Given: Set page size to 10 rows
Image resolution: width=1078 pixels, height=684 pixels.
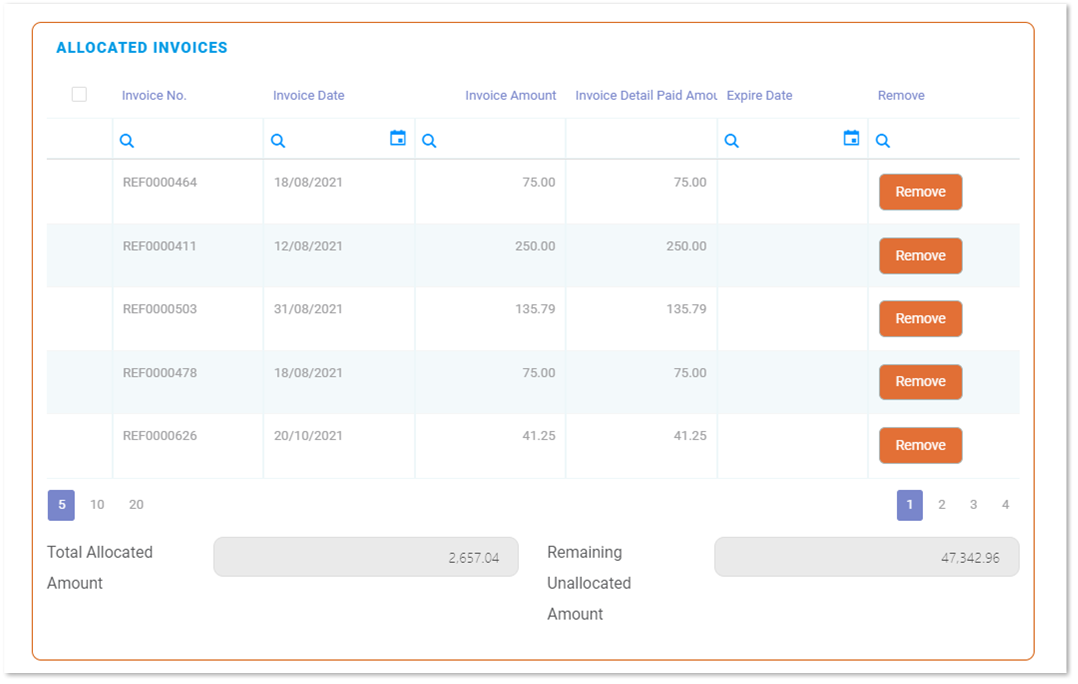Looking at the screenshot, I should (x=97, y=505).
